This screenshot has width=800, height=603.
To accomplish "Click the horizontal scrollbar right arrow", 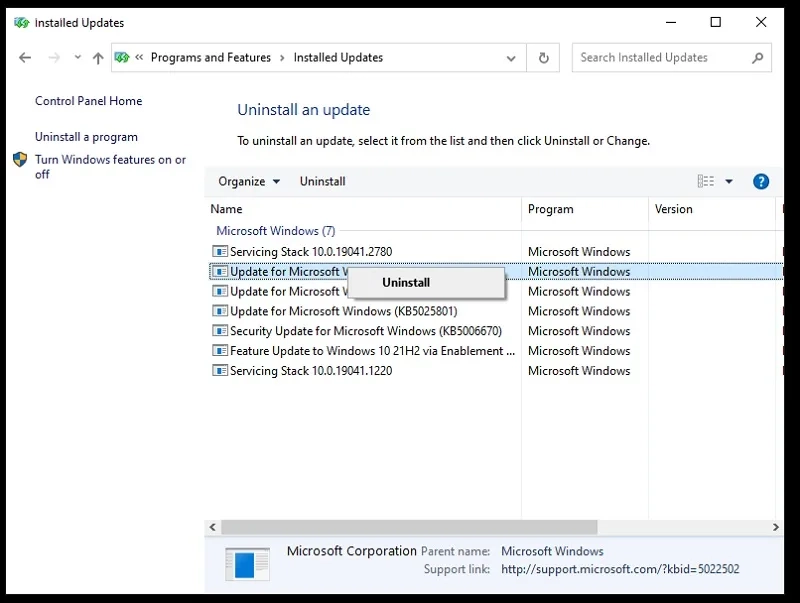I will 776,527.
